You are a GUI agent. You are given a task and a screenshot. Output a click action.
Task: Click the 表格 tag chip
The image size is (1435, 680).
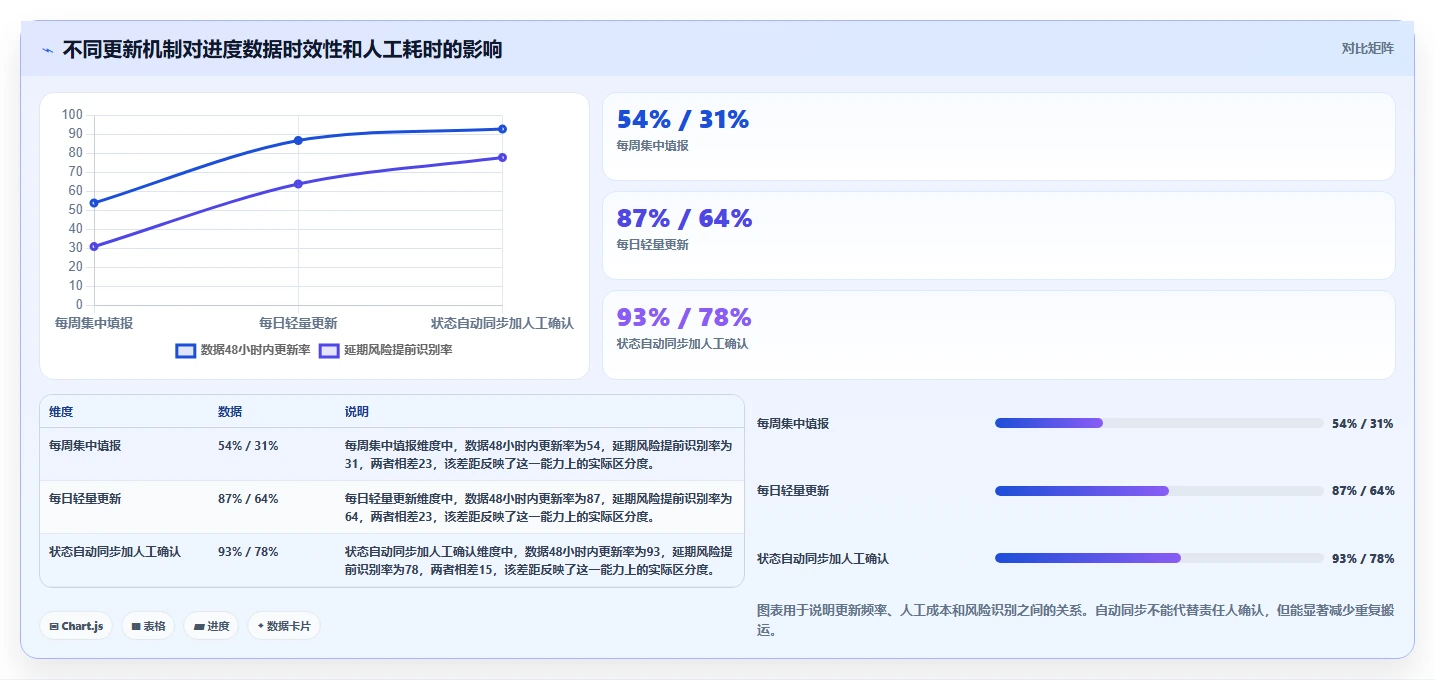pyautogui.click(x=149, y=626)
